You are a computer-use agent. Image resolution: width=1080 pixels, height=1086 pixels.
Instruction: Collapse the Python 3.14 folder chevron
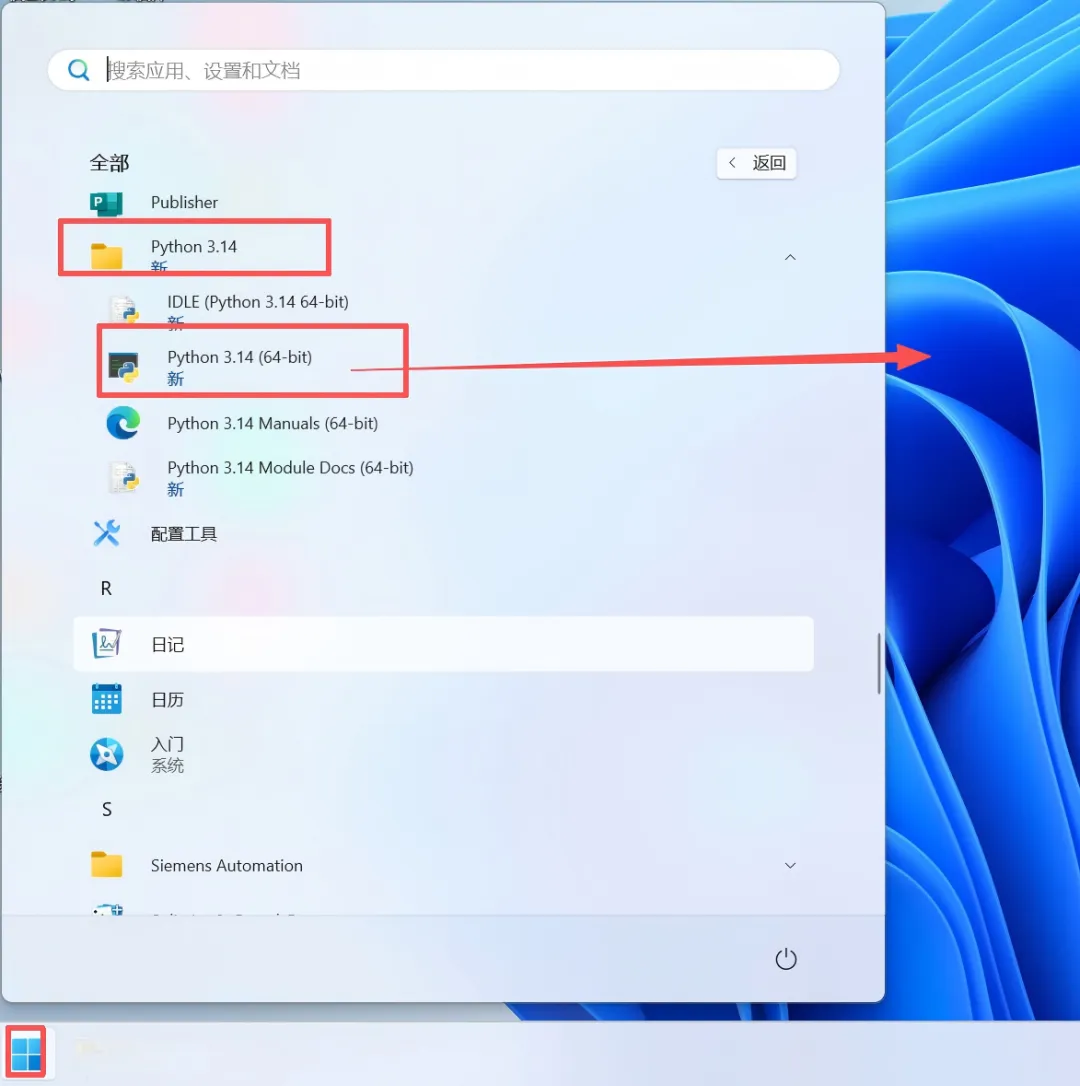[x=790, y=257]
